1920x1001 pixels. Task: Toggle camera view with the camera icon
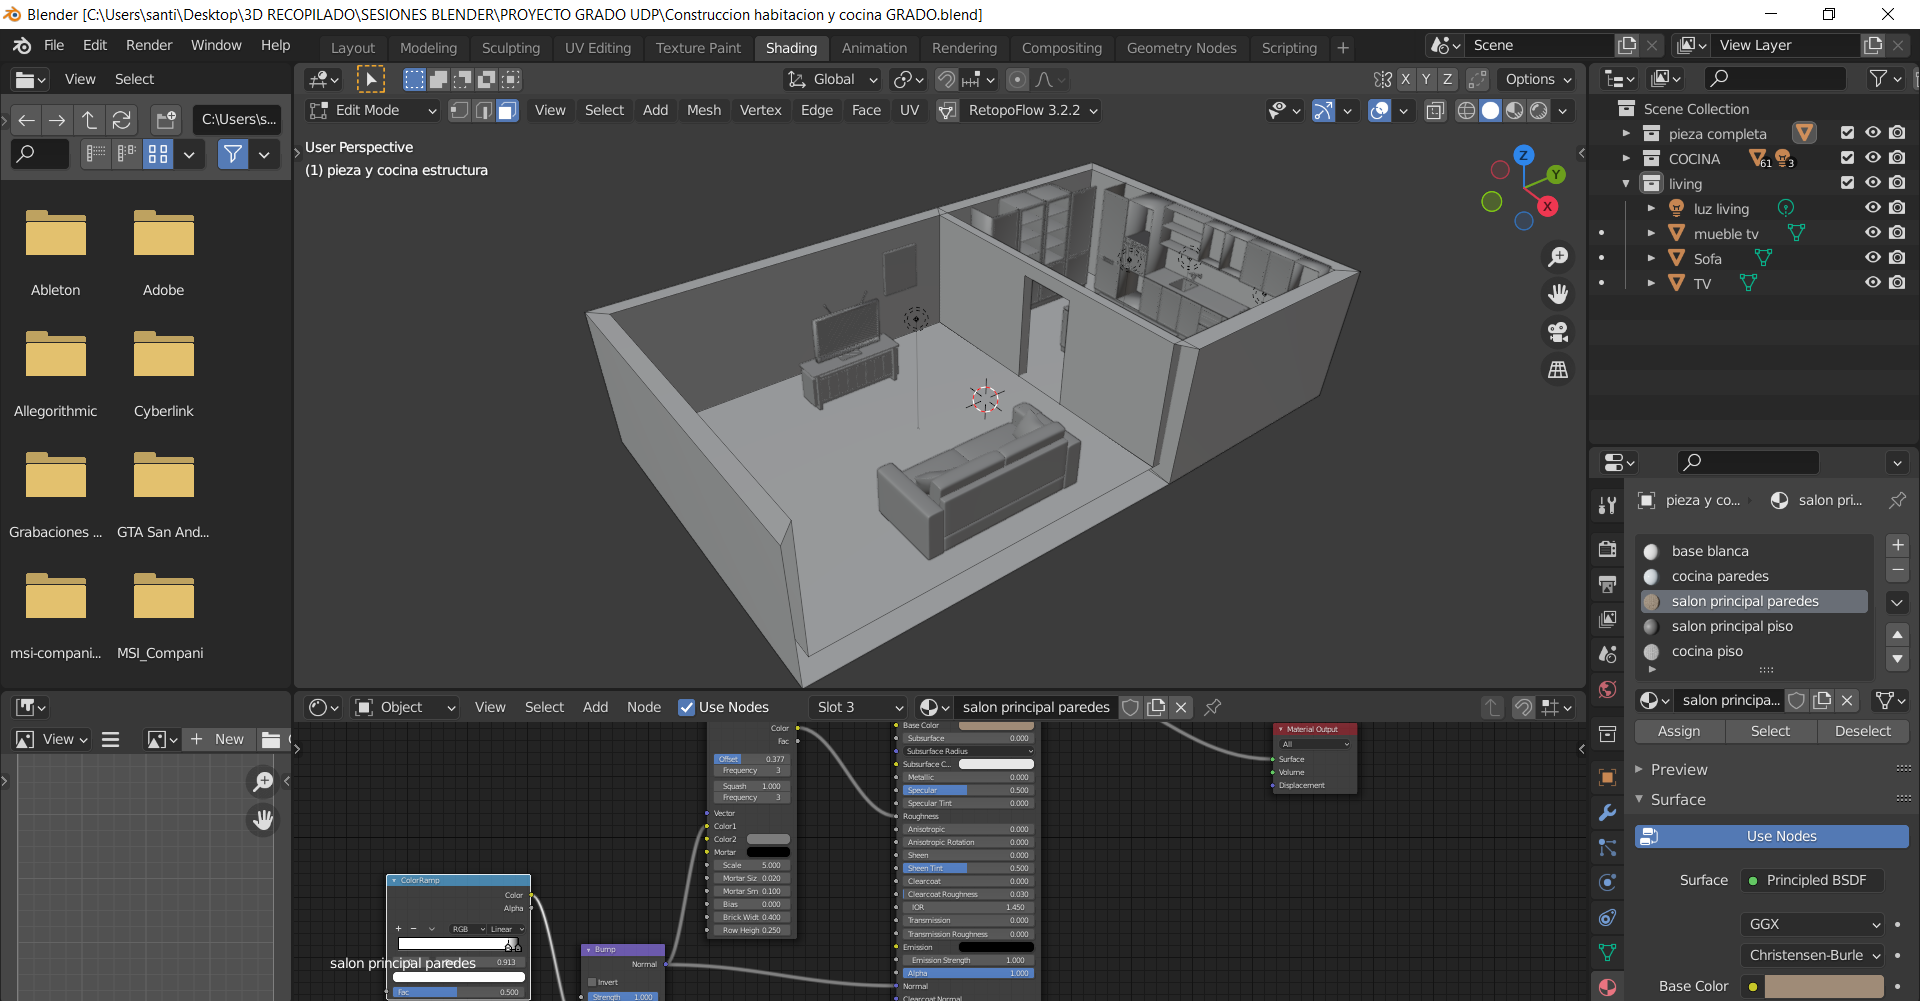1558,332
